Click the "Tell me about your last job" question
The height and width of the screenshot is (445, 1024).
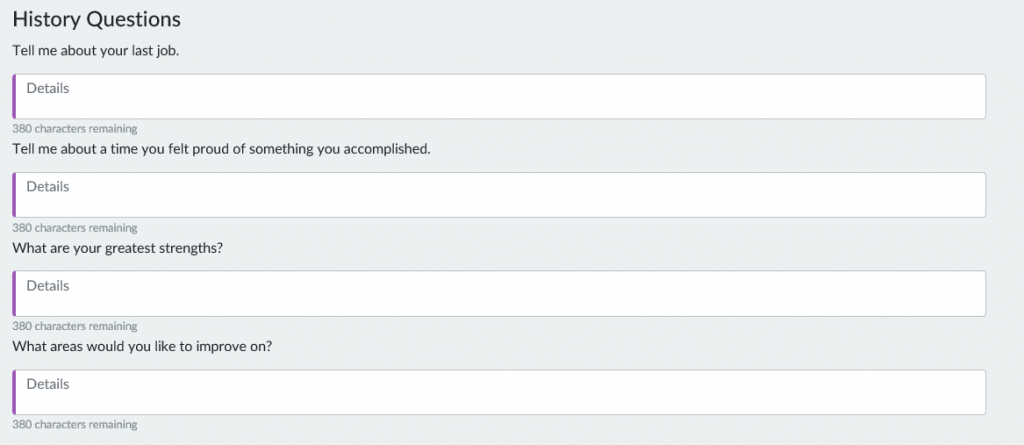click(95, 50)
